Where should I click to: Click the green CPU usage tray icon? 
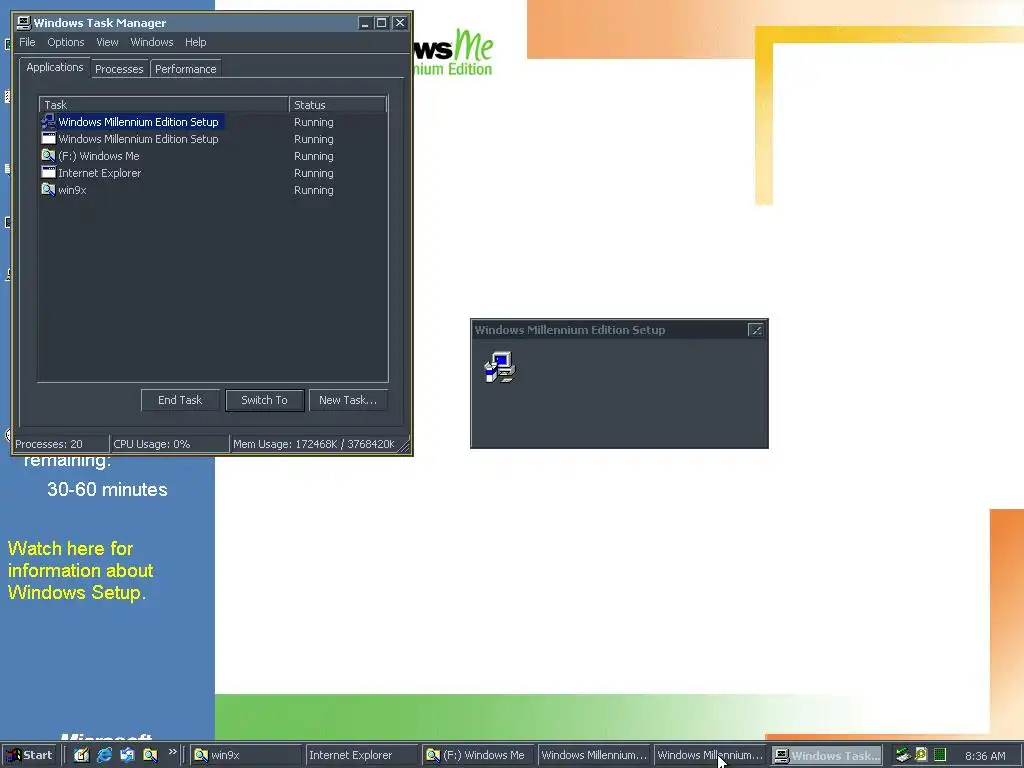[940, 754]
